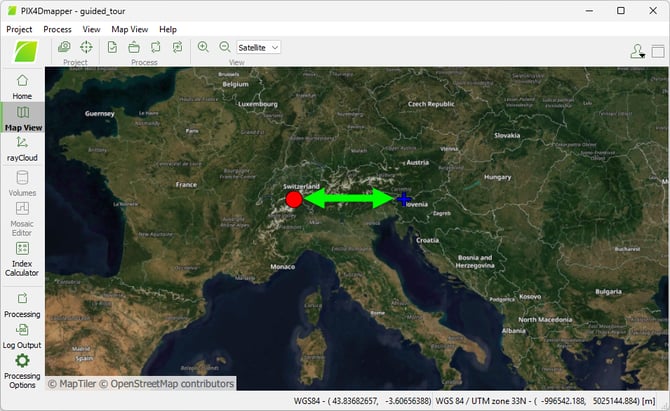Click the panel layout icon beside account
Viewport: 670px width, 411px height.
coord(658,52)
